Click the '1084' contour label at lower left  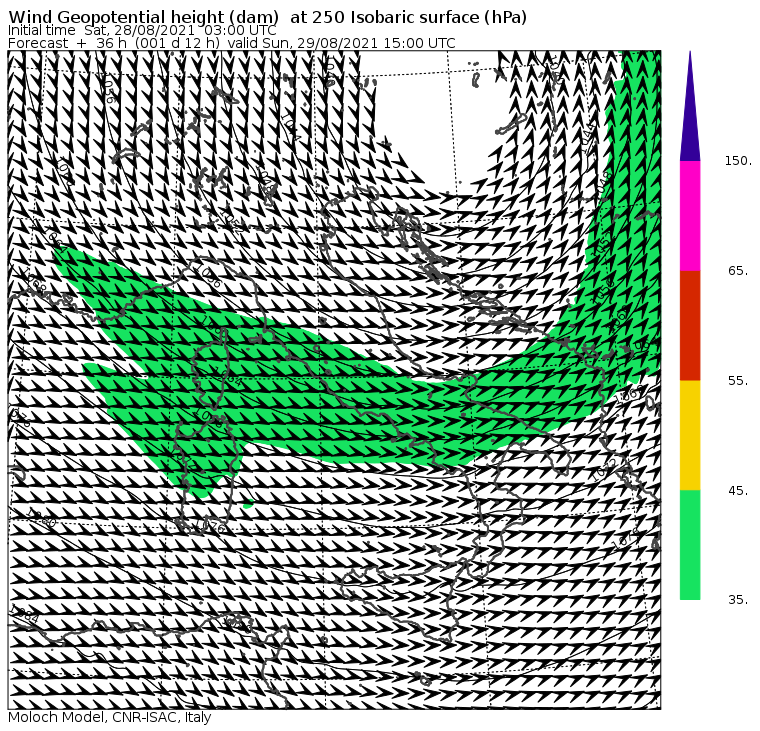[x=24, y=615]
